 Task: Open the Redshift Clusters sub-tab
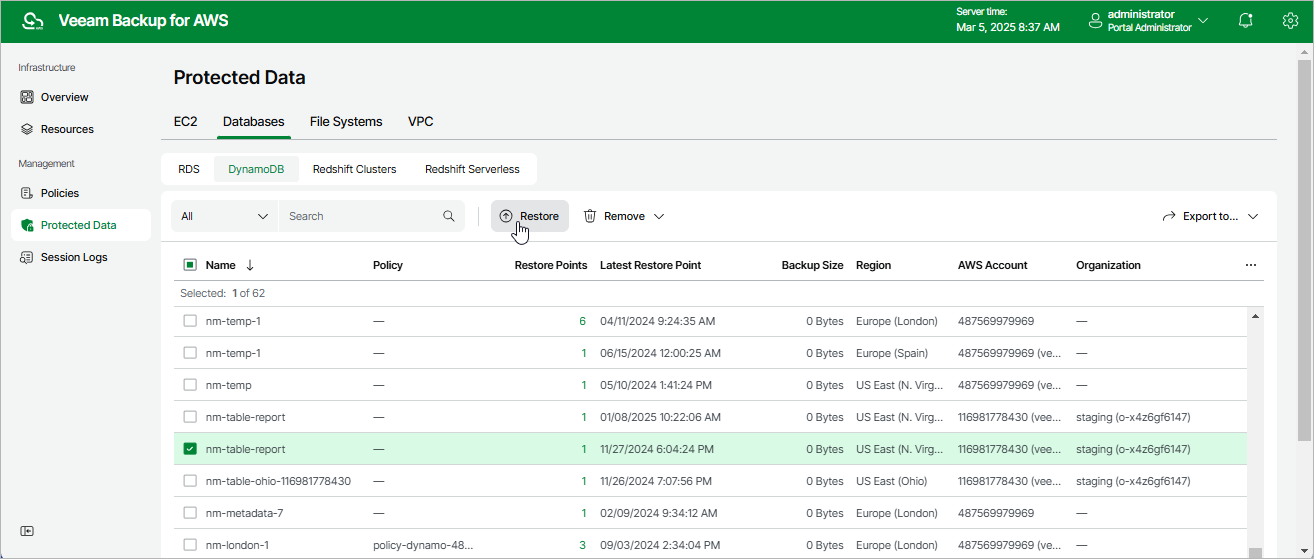coord(354,169)
